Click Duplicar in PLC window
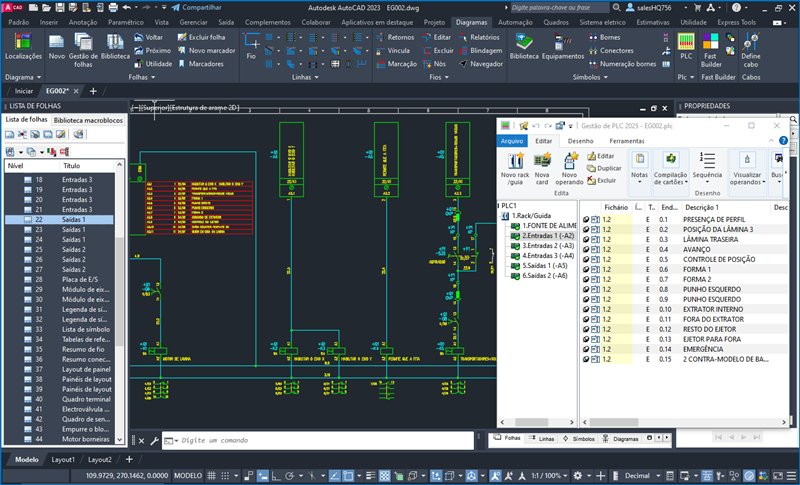 coord(604,168)
